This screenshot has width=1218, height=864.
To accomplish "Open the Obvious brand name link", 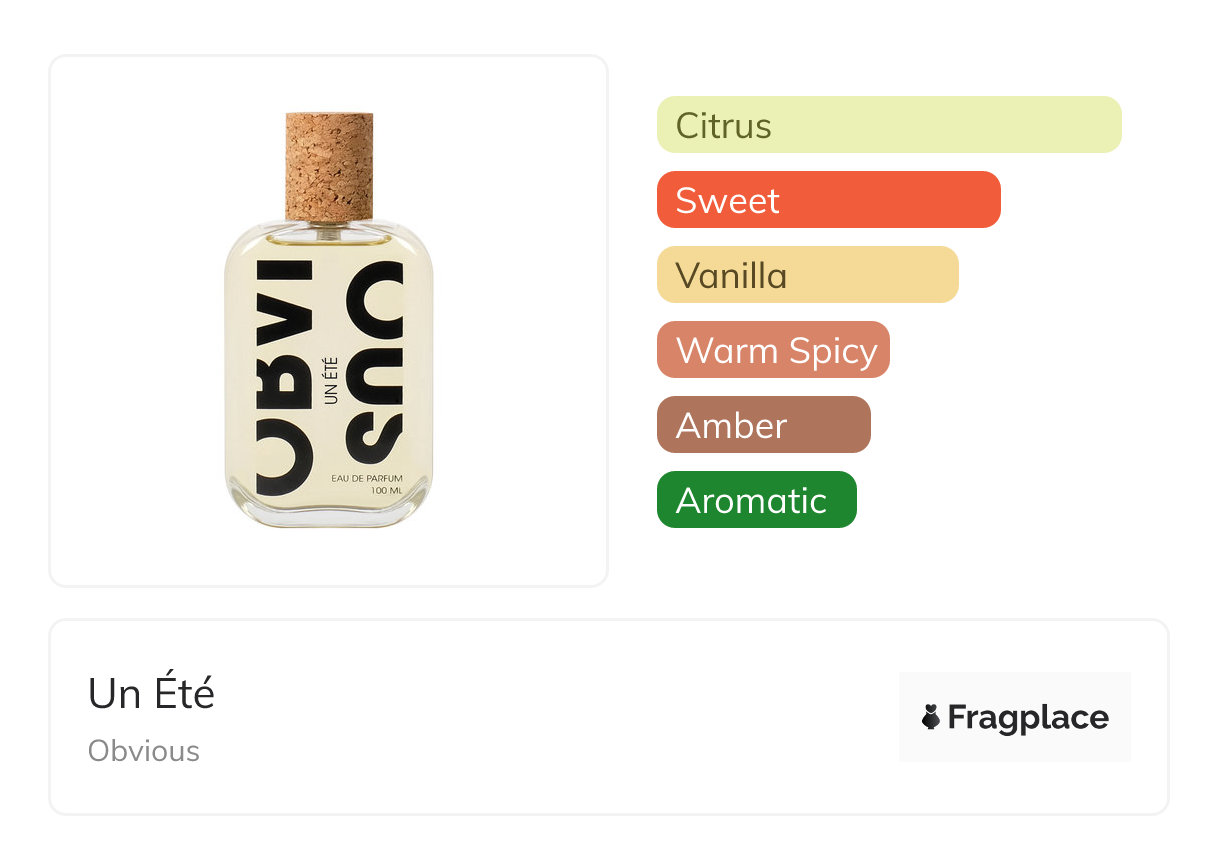I will (x=144, y=751).
